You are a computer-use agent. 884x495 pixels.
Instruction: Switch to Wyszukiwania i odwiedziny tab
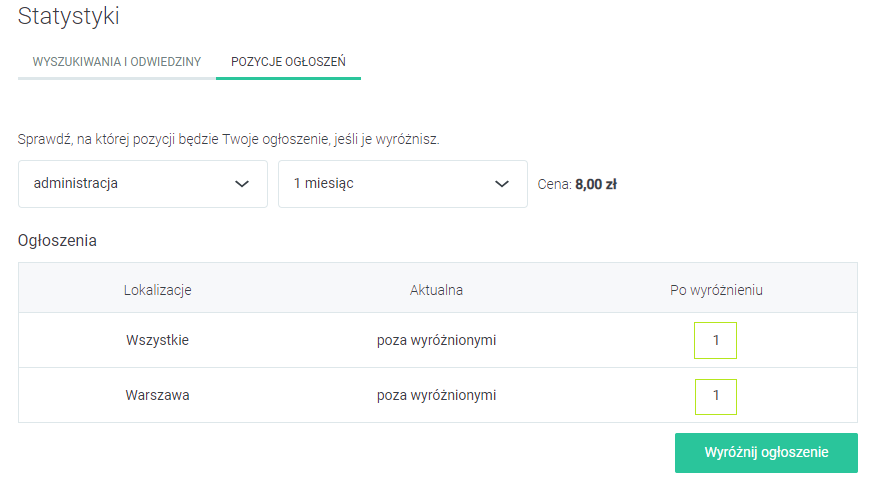click(x=116, y=62)
